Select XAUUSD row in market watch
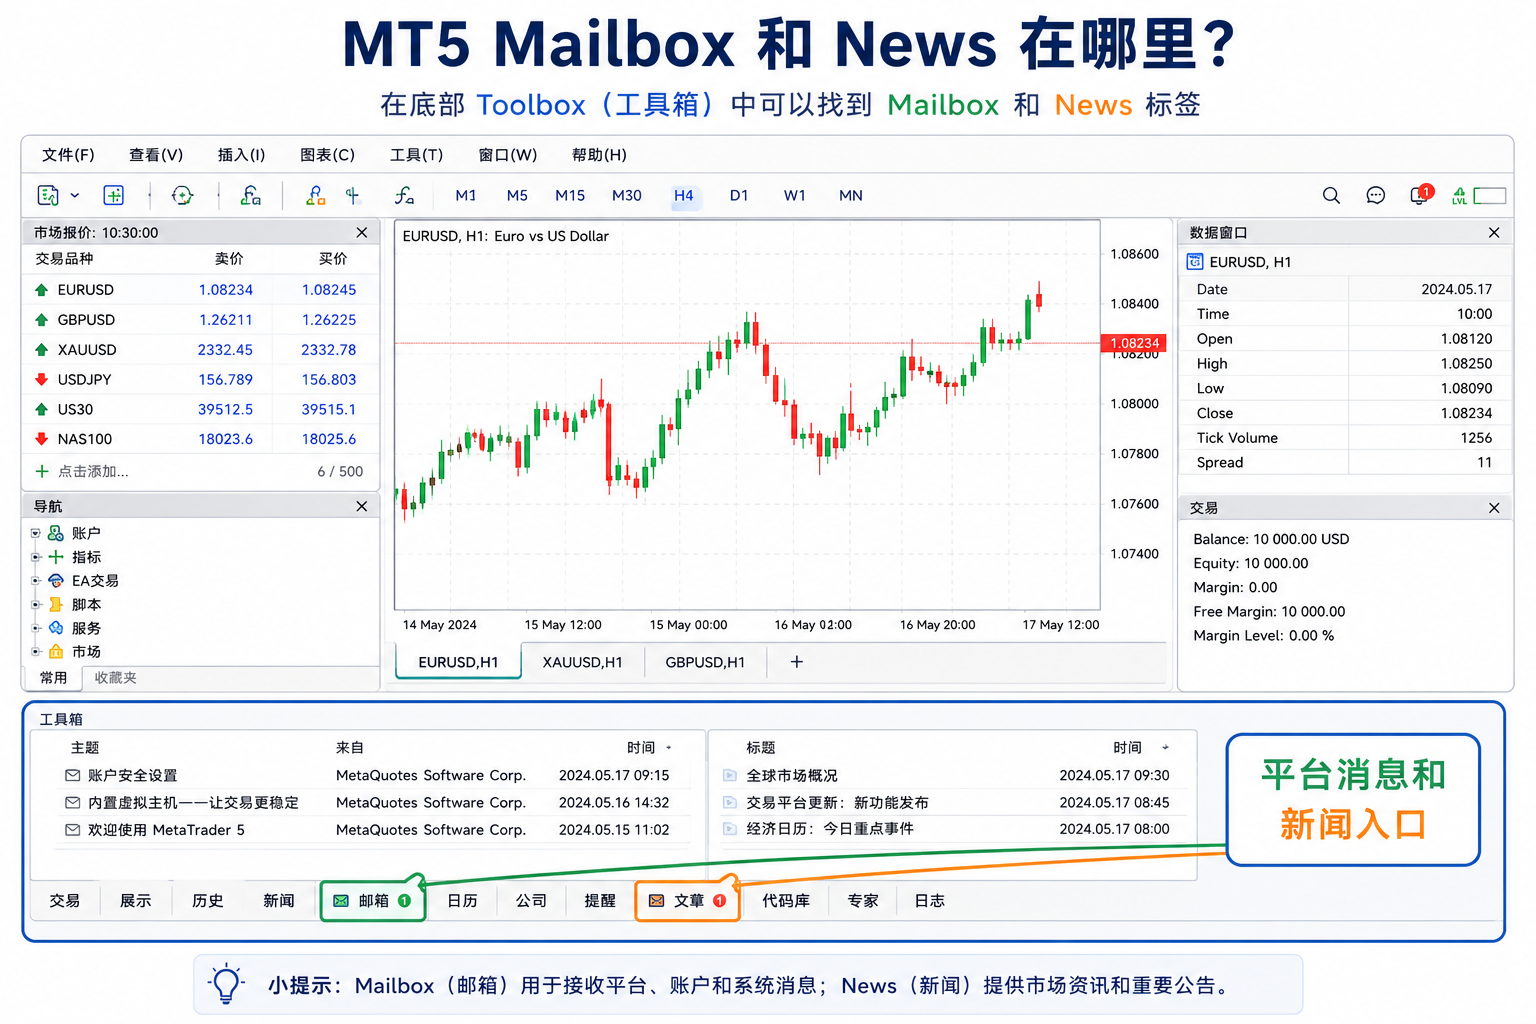This screenshot has width=1536, height=1024. tap(200, 350)
